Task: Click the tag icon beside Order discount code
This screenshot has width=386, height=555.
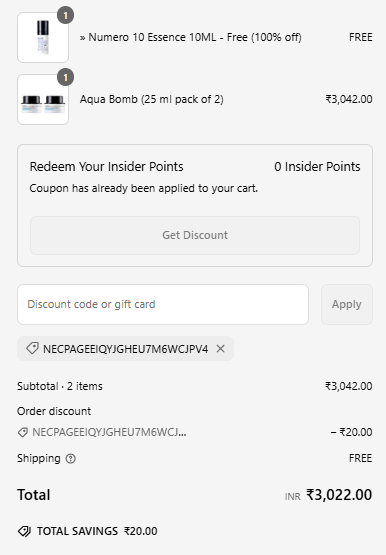Action: (23, 432)
